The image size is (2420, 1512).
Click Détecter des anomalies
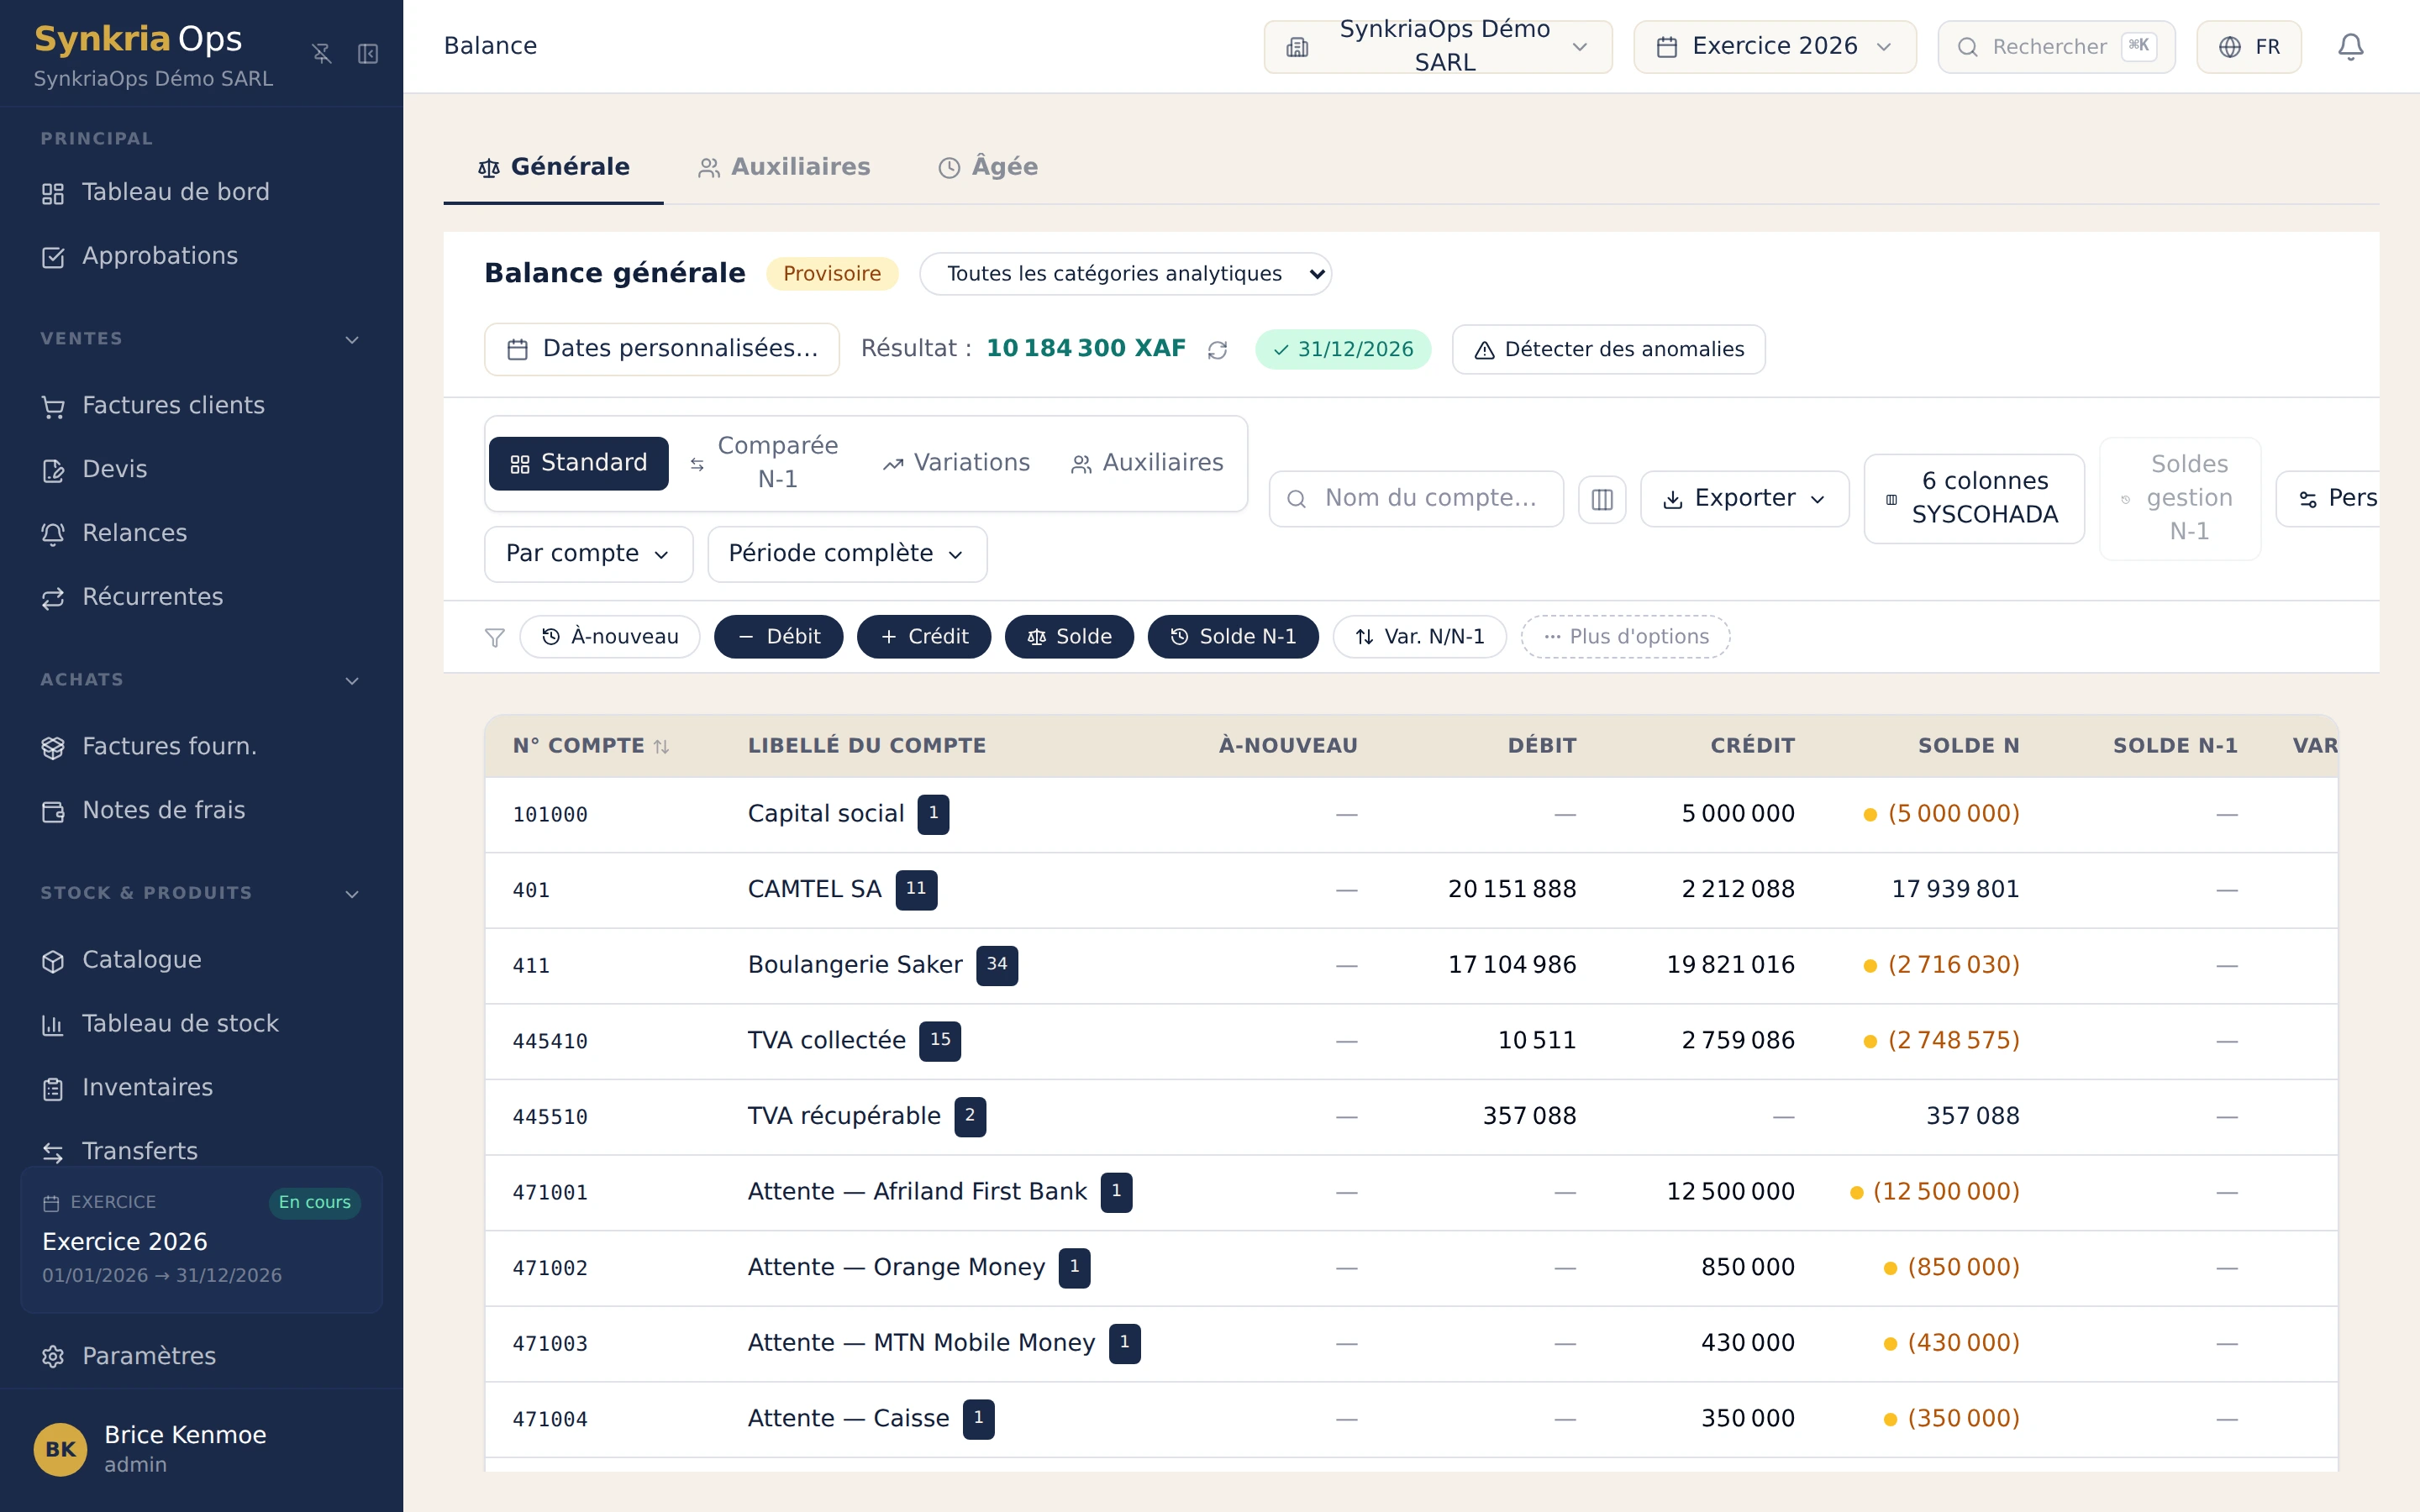pyautogui.click(x=1608, y=350)
